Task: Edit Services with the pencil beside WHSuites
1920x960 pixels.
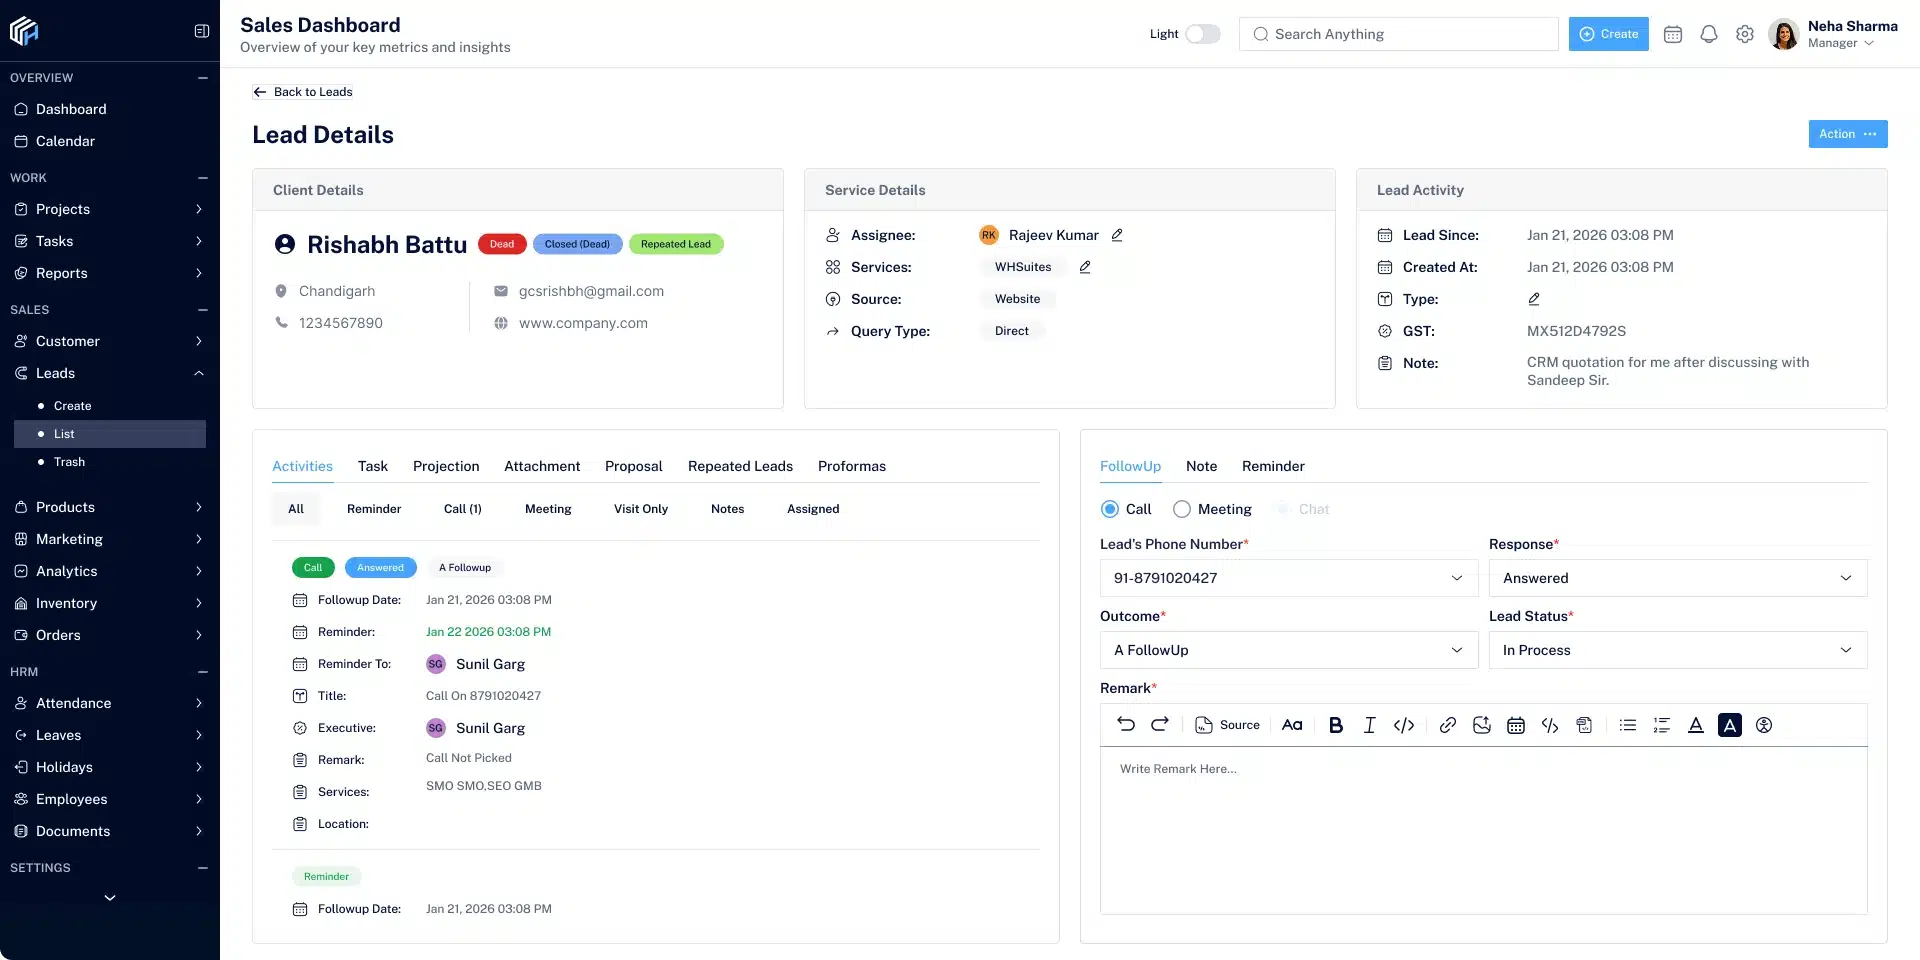Action: [x=1085, y=267]
